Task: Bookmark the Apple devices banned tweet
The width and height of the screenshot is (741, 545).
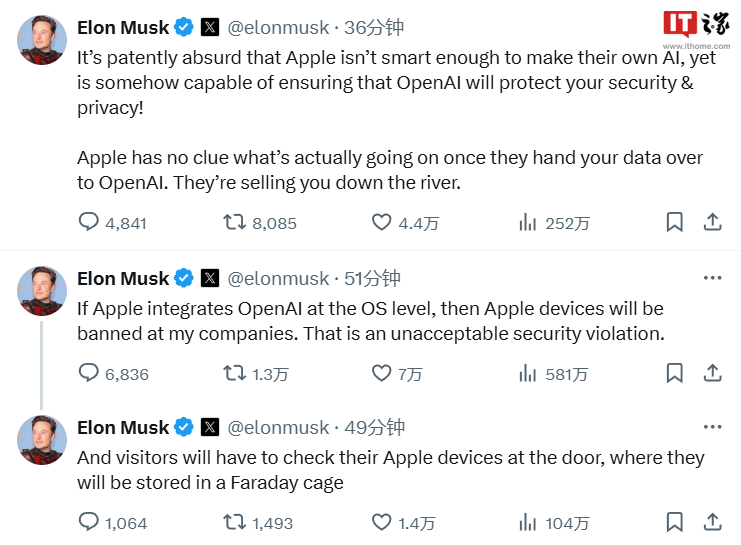Action: coord(675,373)
